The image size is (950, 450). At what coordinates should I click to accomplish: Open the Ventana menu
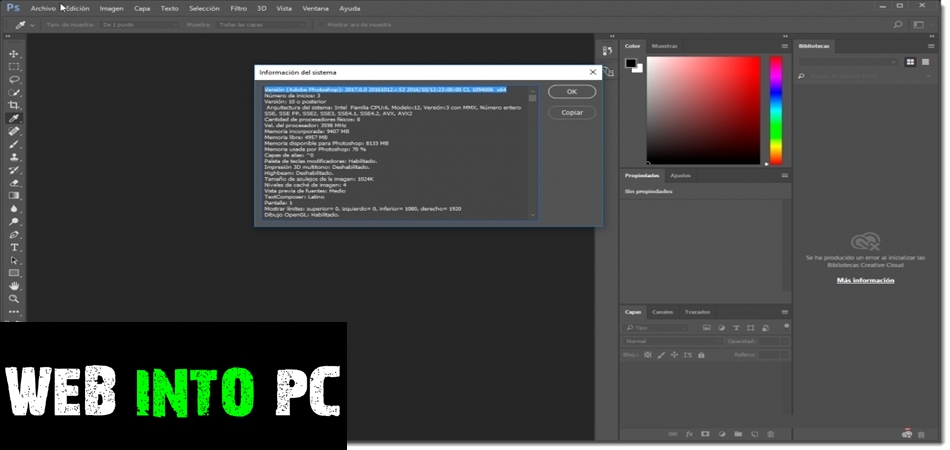[316, 8]
